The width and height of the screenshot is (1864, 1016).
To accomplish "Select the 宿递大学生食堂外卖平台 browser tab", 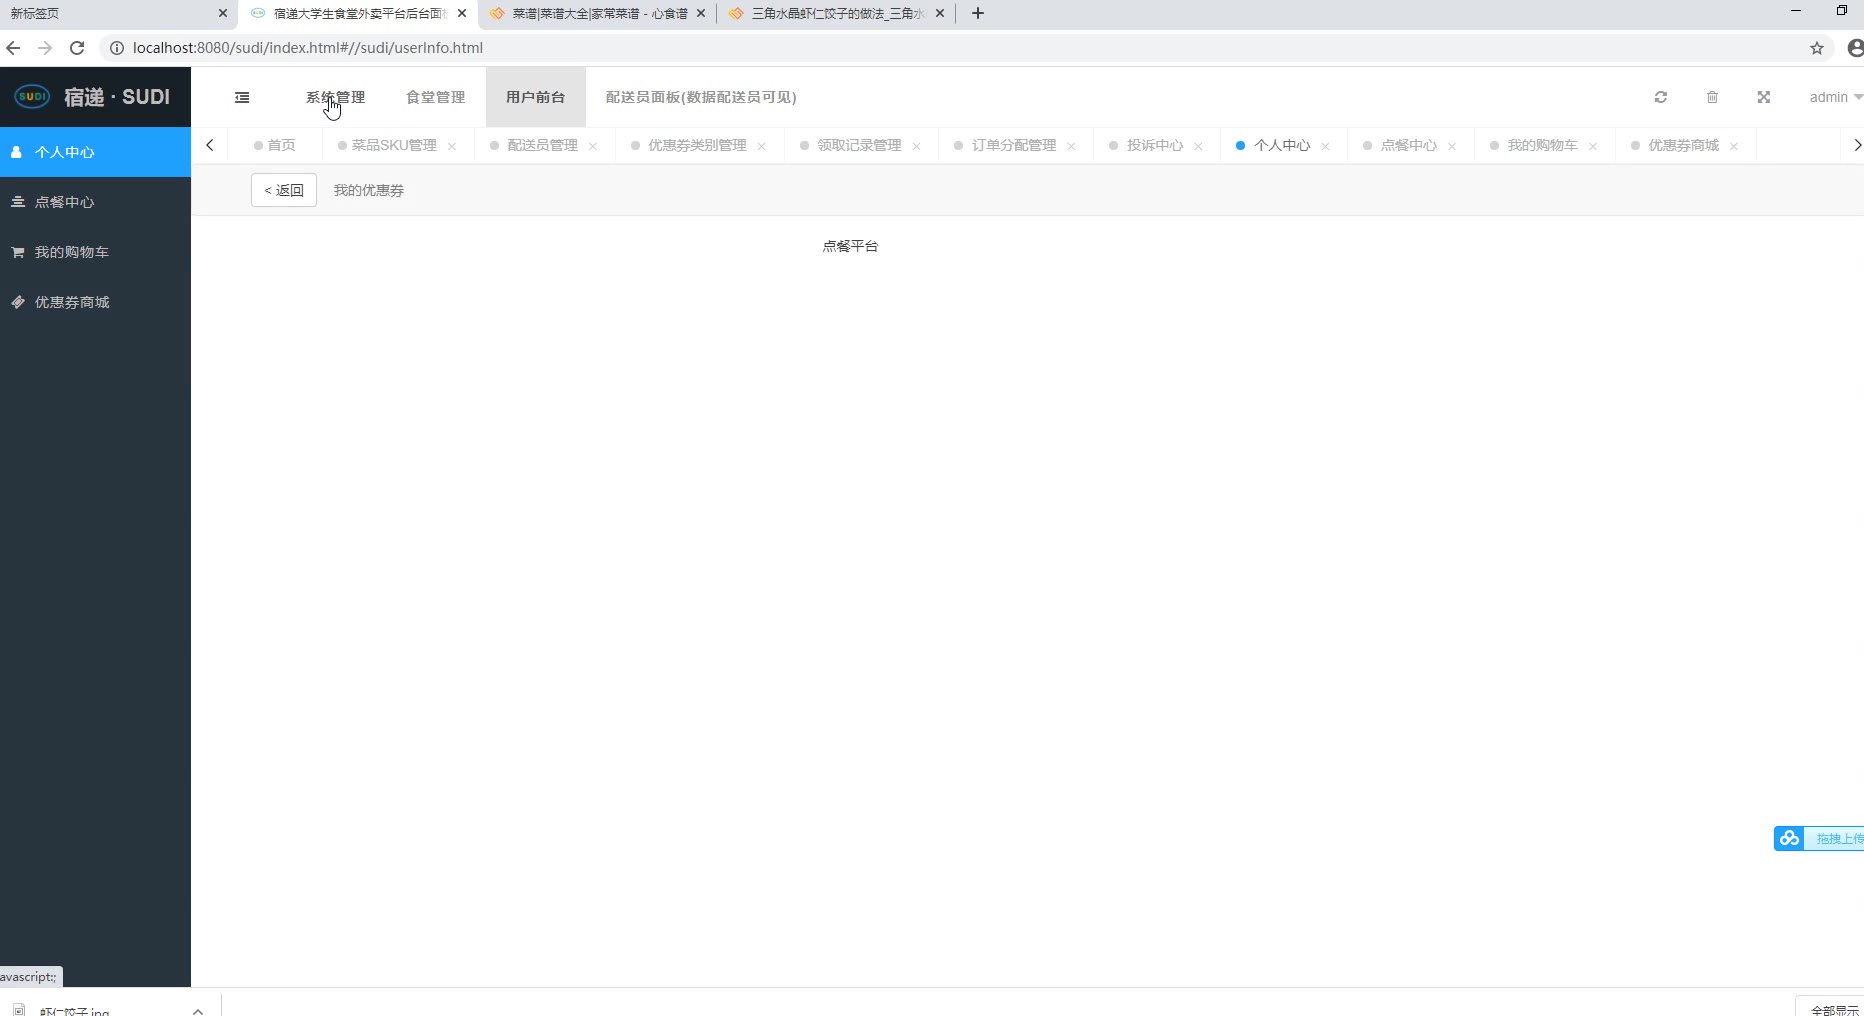I will click(x=358, y=13).
